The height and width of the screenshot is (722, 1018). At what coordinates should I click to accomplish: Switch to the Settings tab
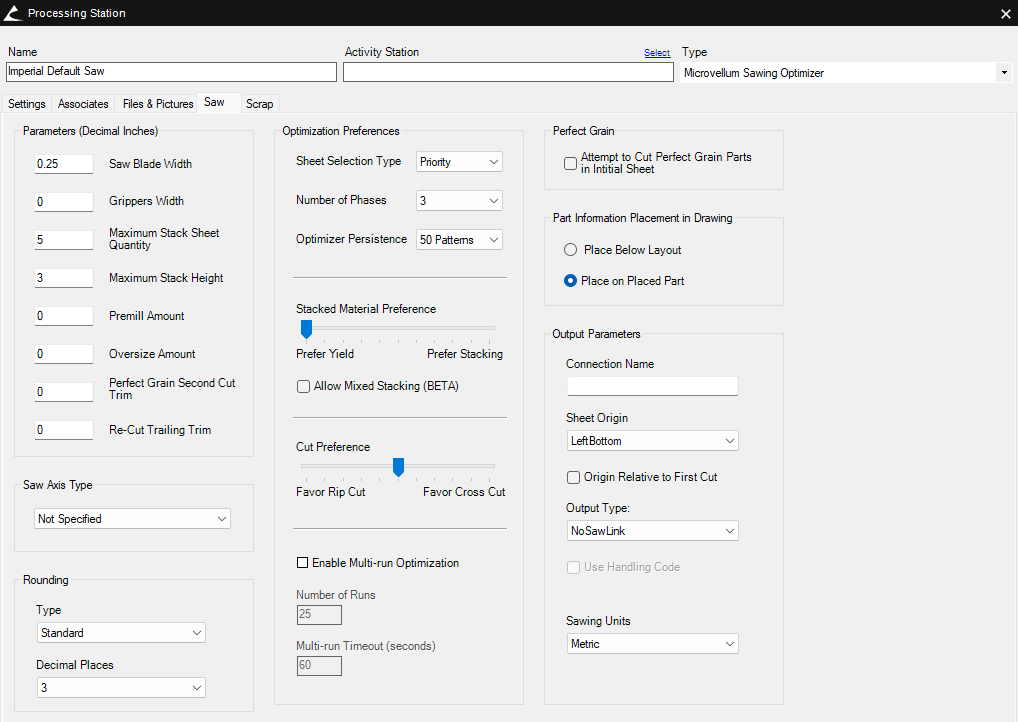27,104
